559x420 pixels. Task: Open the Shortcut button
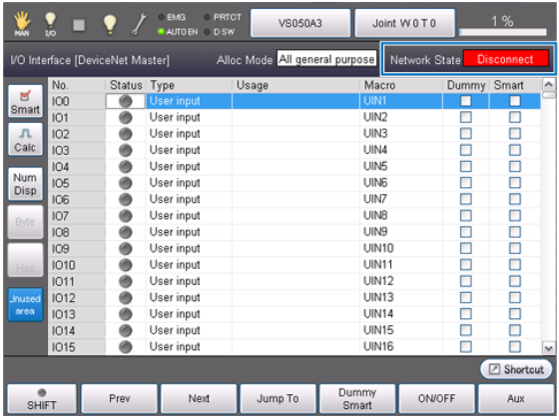[516, 369]
